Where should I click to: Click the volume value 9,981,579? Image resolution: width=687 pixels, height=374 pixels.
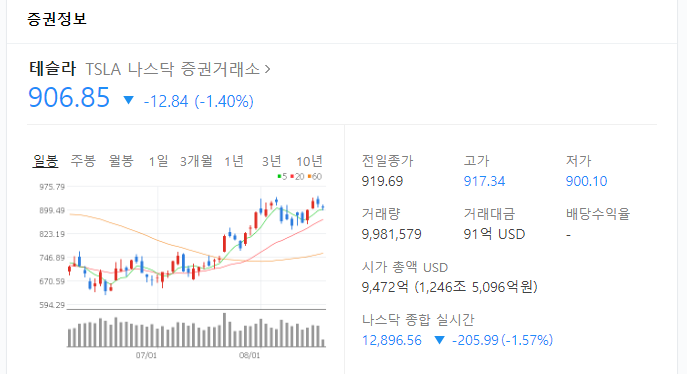(391, 234)
